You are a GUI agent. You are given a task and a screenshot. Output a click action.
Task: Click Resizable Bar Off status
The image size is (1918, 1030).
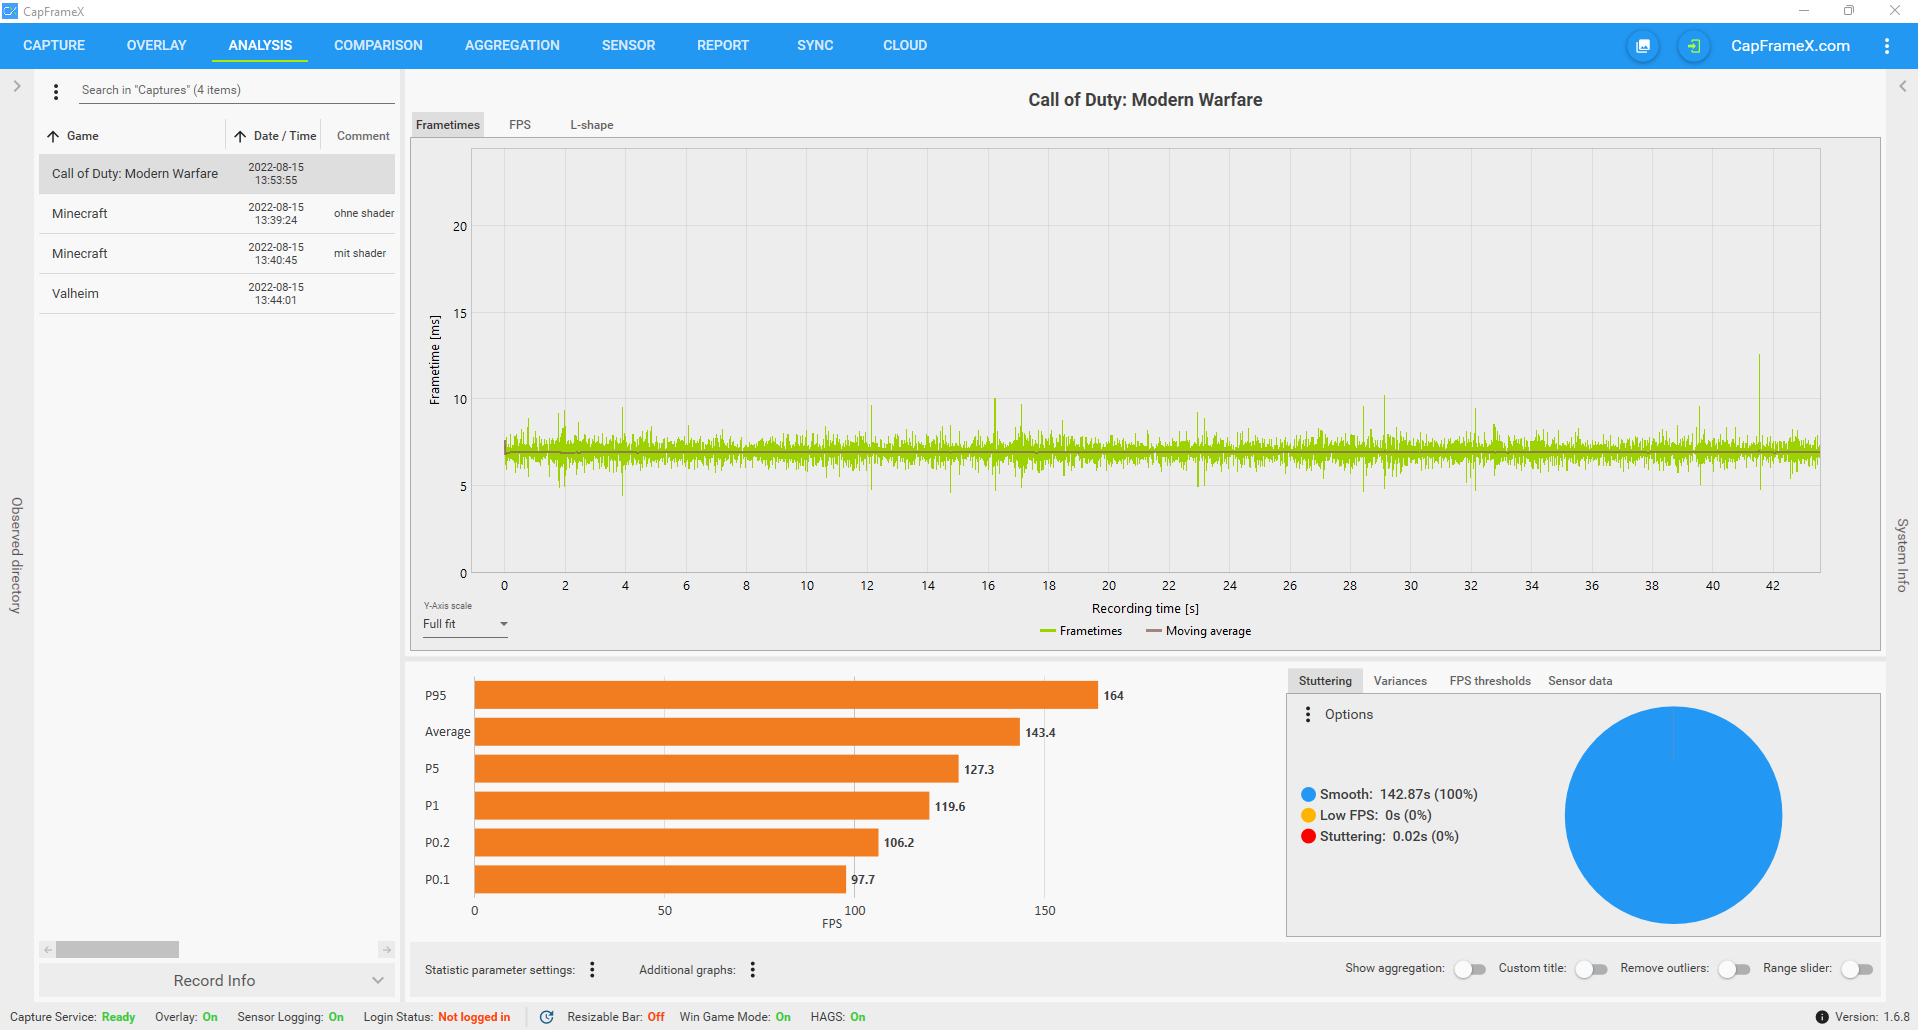[x=656, y=1017]
